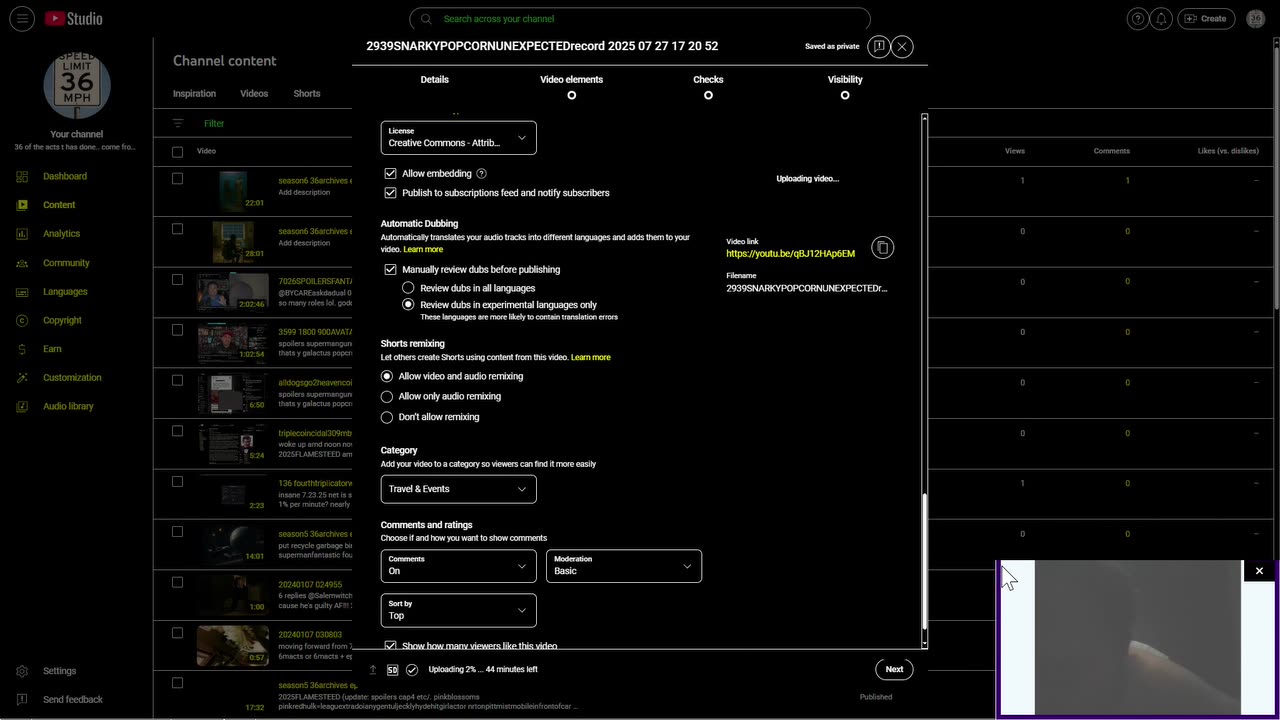Click the Languages sidebar icon

point(22,292)
